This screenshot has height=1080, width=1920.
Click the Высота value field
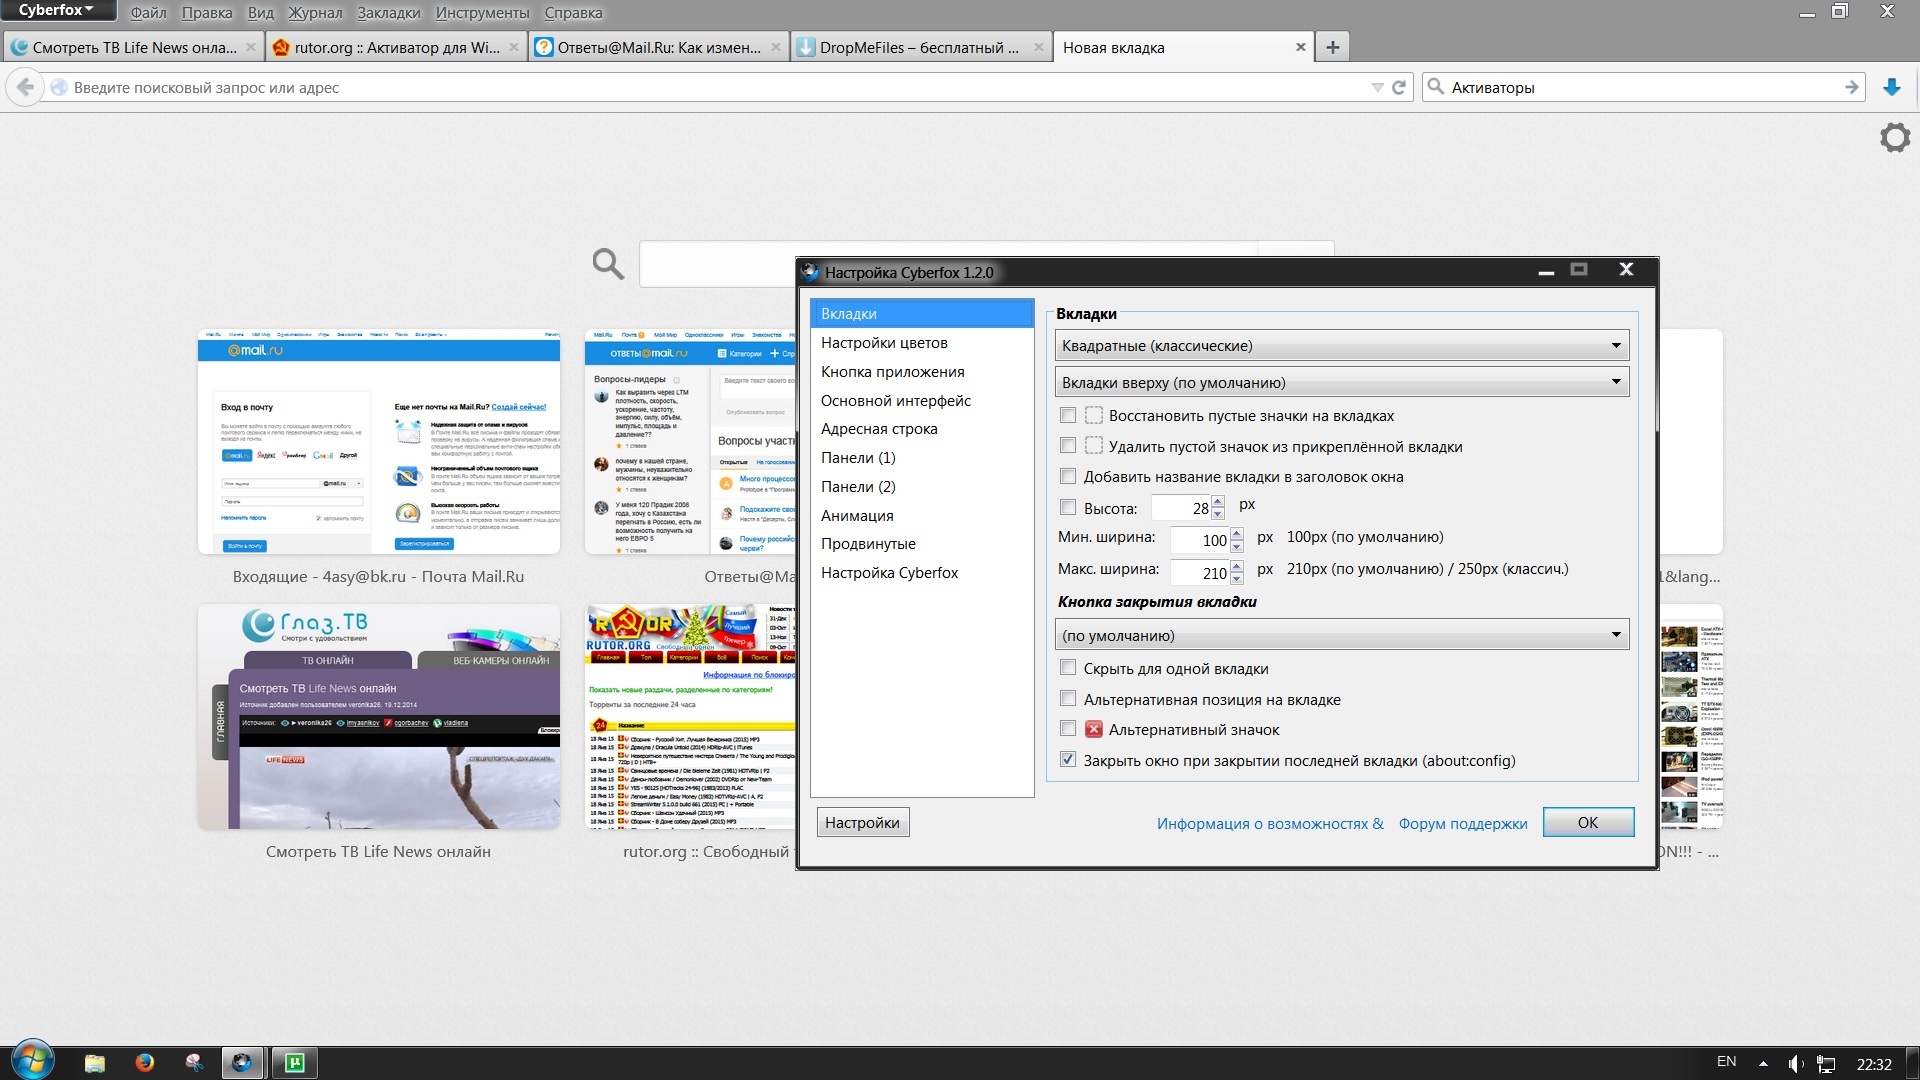(x=1181, y=508)
